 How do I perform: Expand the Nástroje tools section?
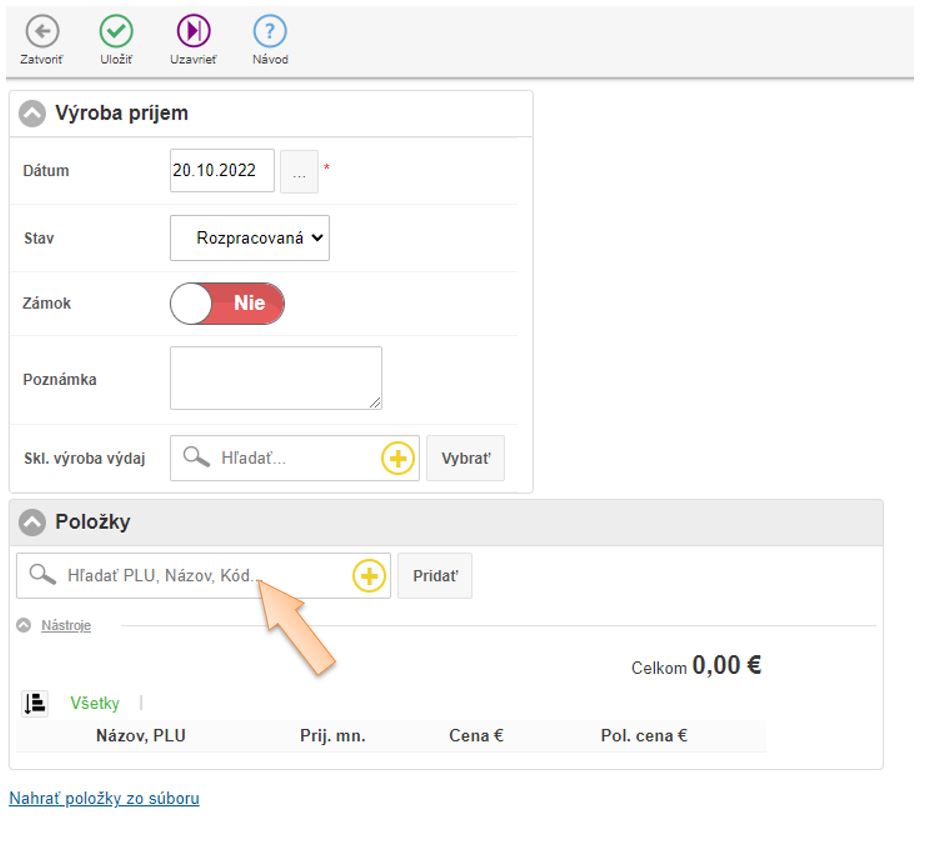[x=65, y=625]
